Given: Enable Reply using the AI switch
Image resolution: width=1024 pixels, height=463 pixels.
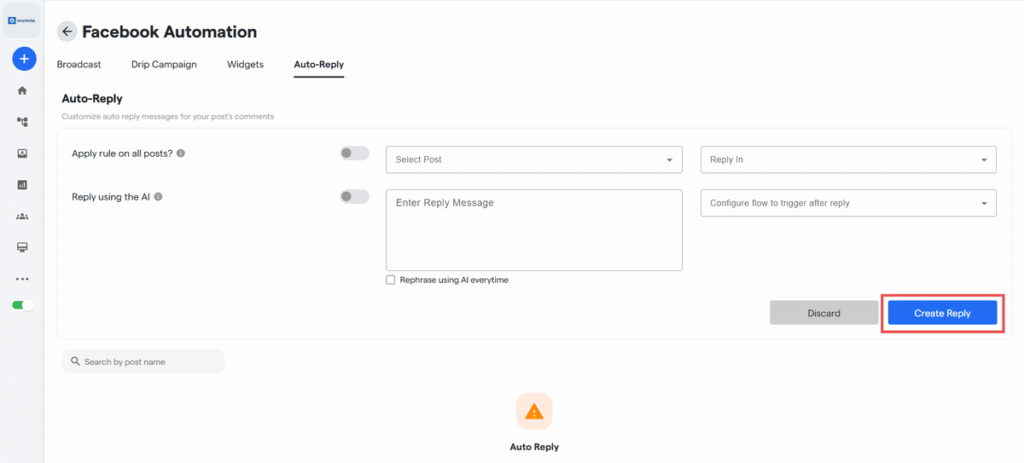Looking at the screenshot, I should tap(354, 197).
